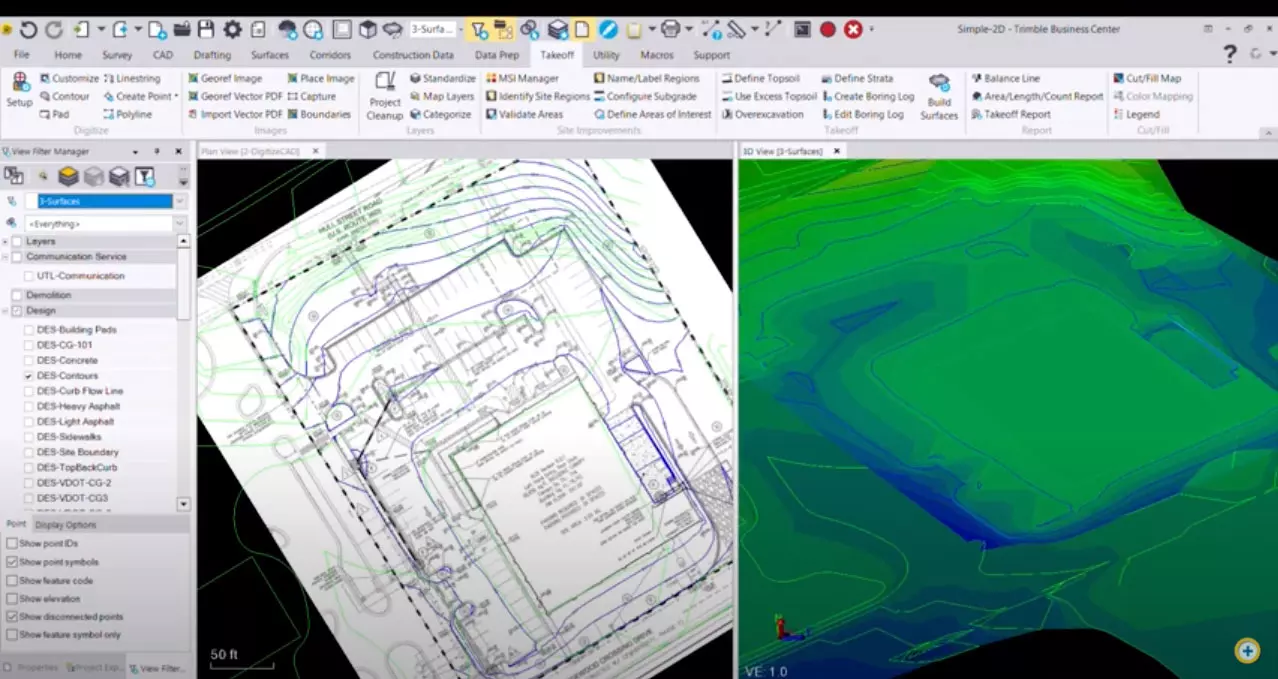
Task: Open the Project Explorer panel
Action: tap(95, 667)
